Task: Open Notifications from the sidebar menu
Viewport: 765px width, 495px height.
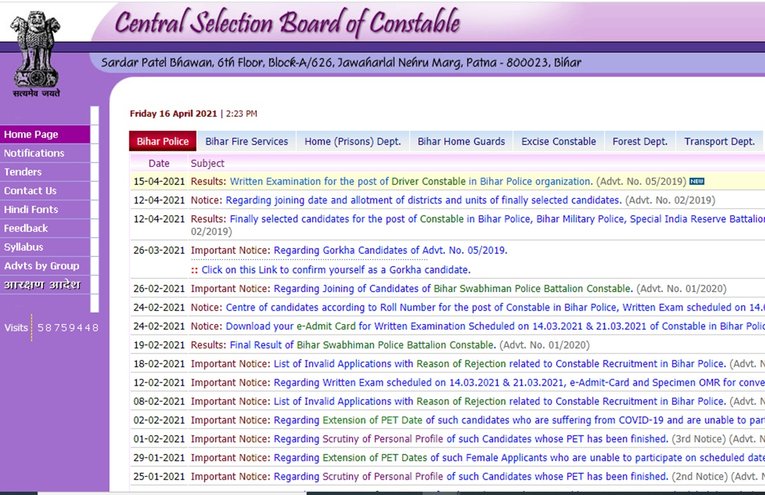Action: tap(34, 153)
